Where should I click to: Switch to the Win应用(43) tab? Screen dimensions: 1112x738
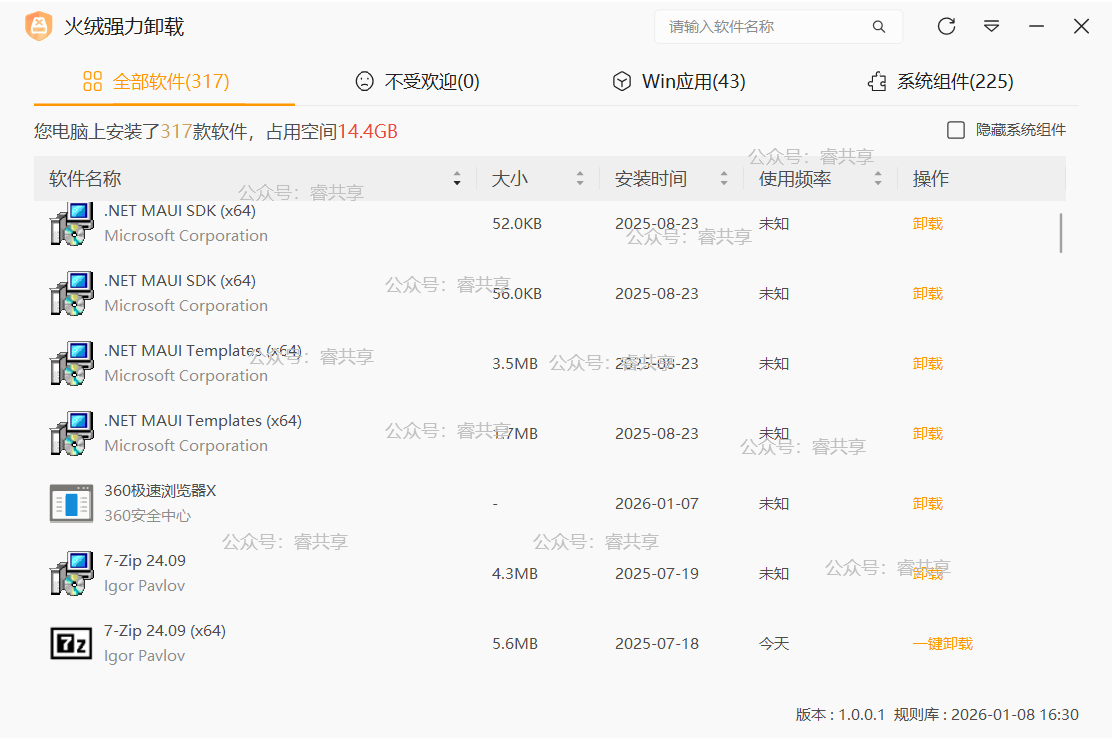point(679,82)
